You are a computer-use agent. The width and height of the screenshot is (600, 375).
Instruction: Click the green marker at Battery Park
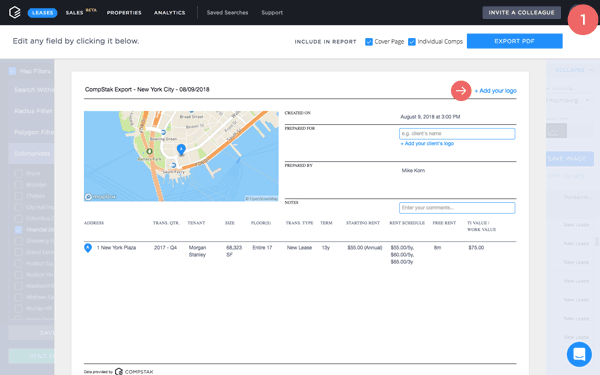[x=149, y=152]
